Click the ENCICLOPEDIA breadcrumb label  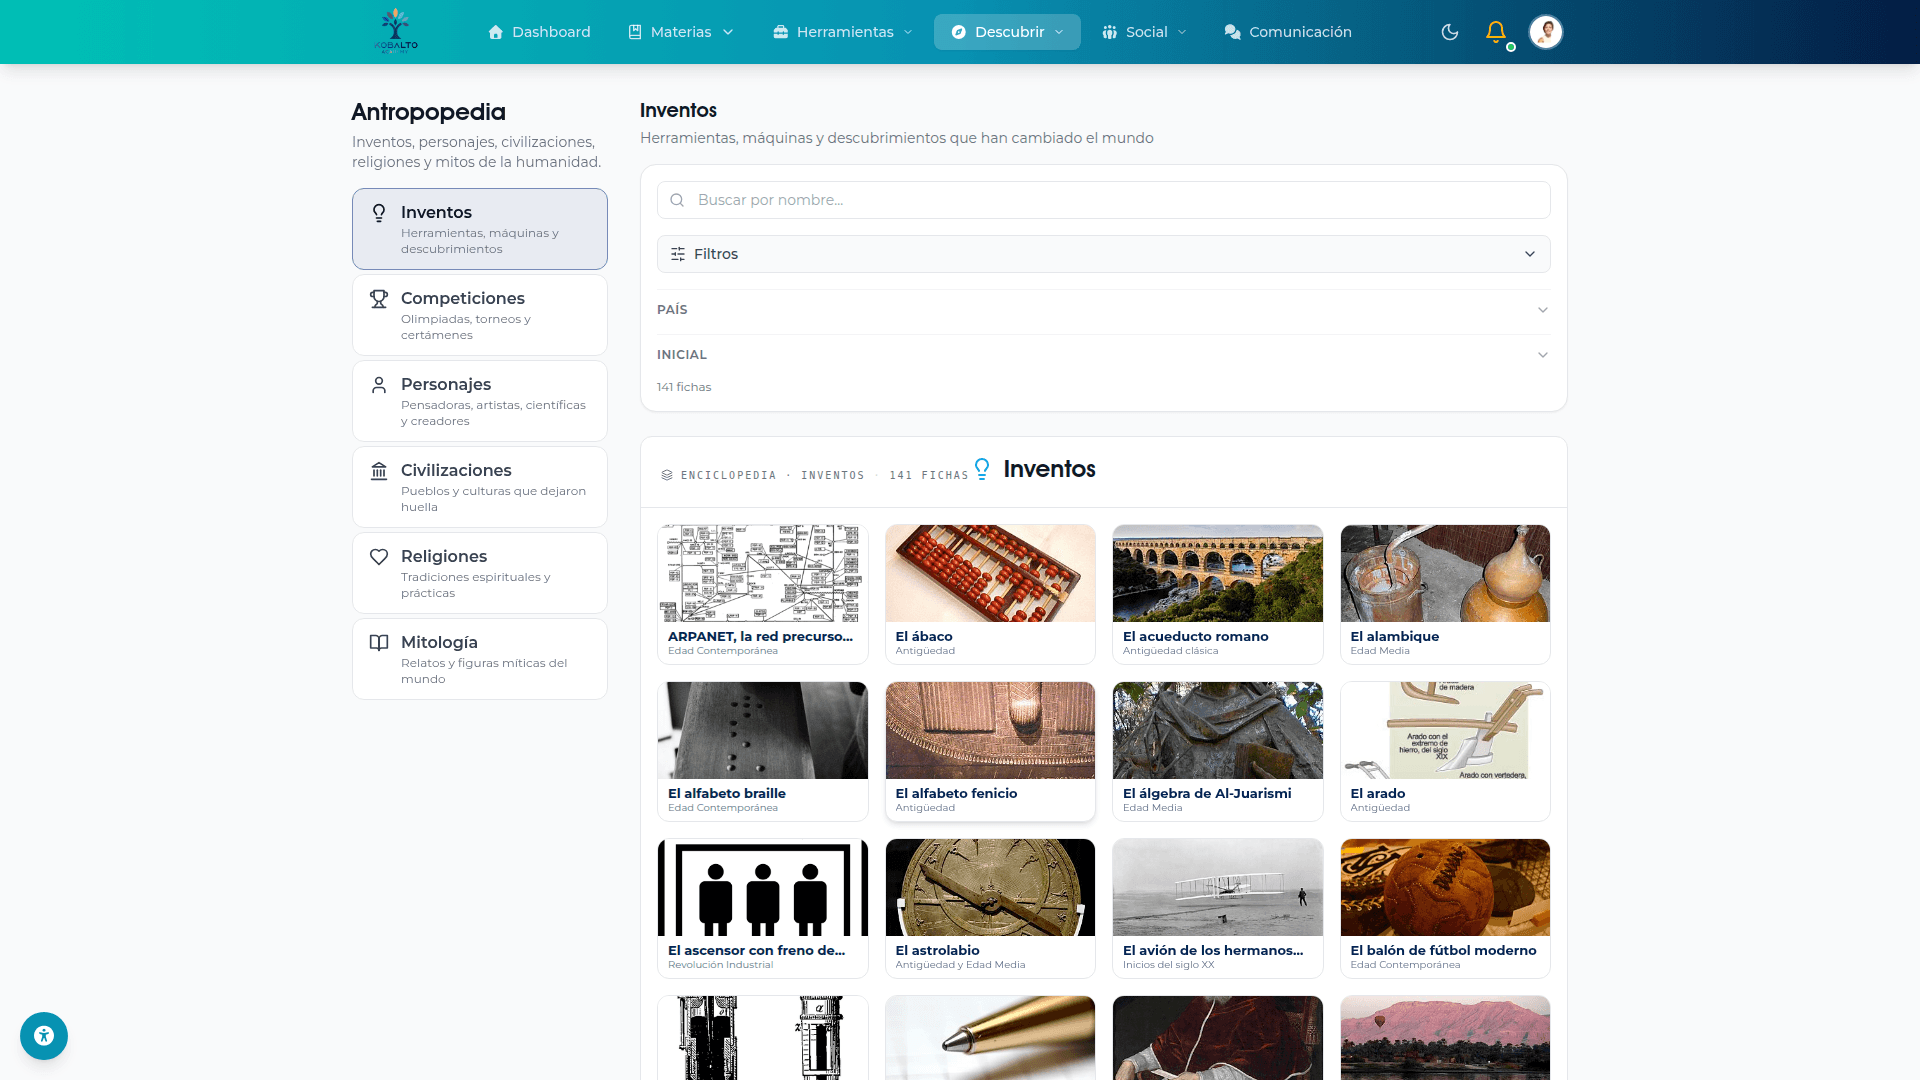pos(729,476)
